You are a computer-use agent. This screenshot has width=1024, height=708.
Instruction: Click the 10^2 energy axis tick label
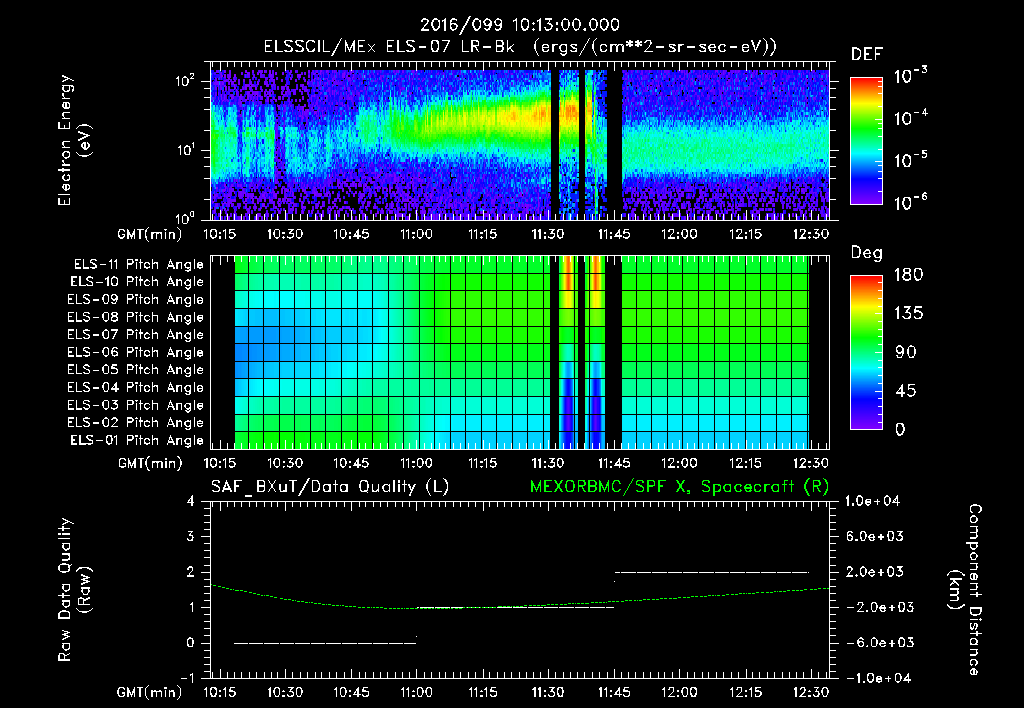[185, 81]
